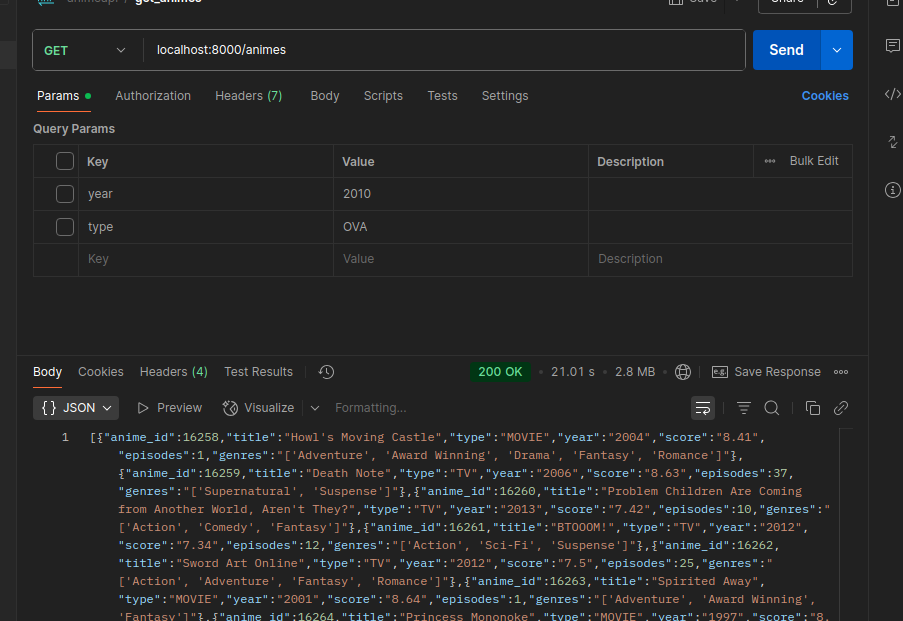
Task: Open the comments panel icon in right sidebar
Action: [892, 46]
